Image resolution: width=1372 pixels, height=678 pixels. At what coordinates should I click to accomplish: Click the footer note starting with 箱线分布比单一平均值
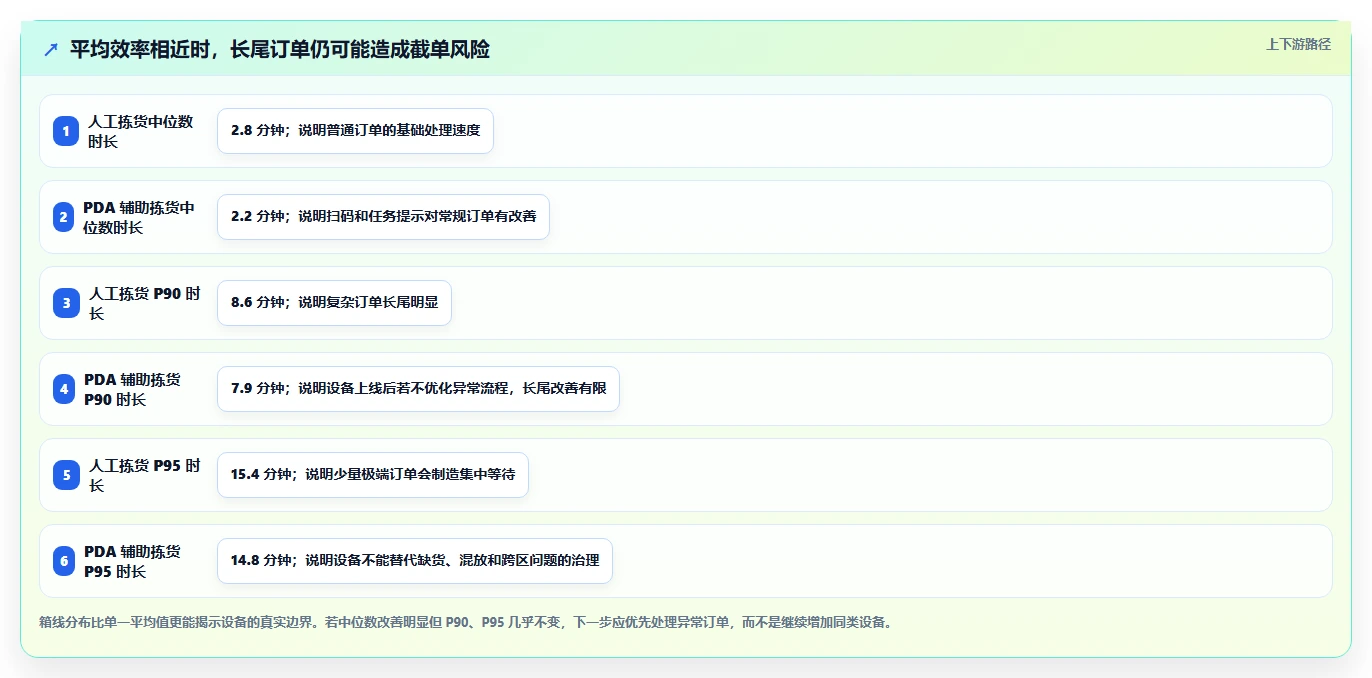coord(465,622)
